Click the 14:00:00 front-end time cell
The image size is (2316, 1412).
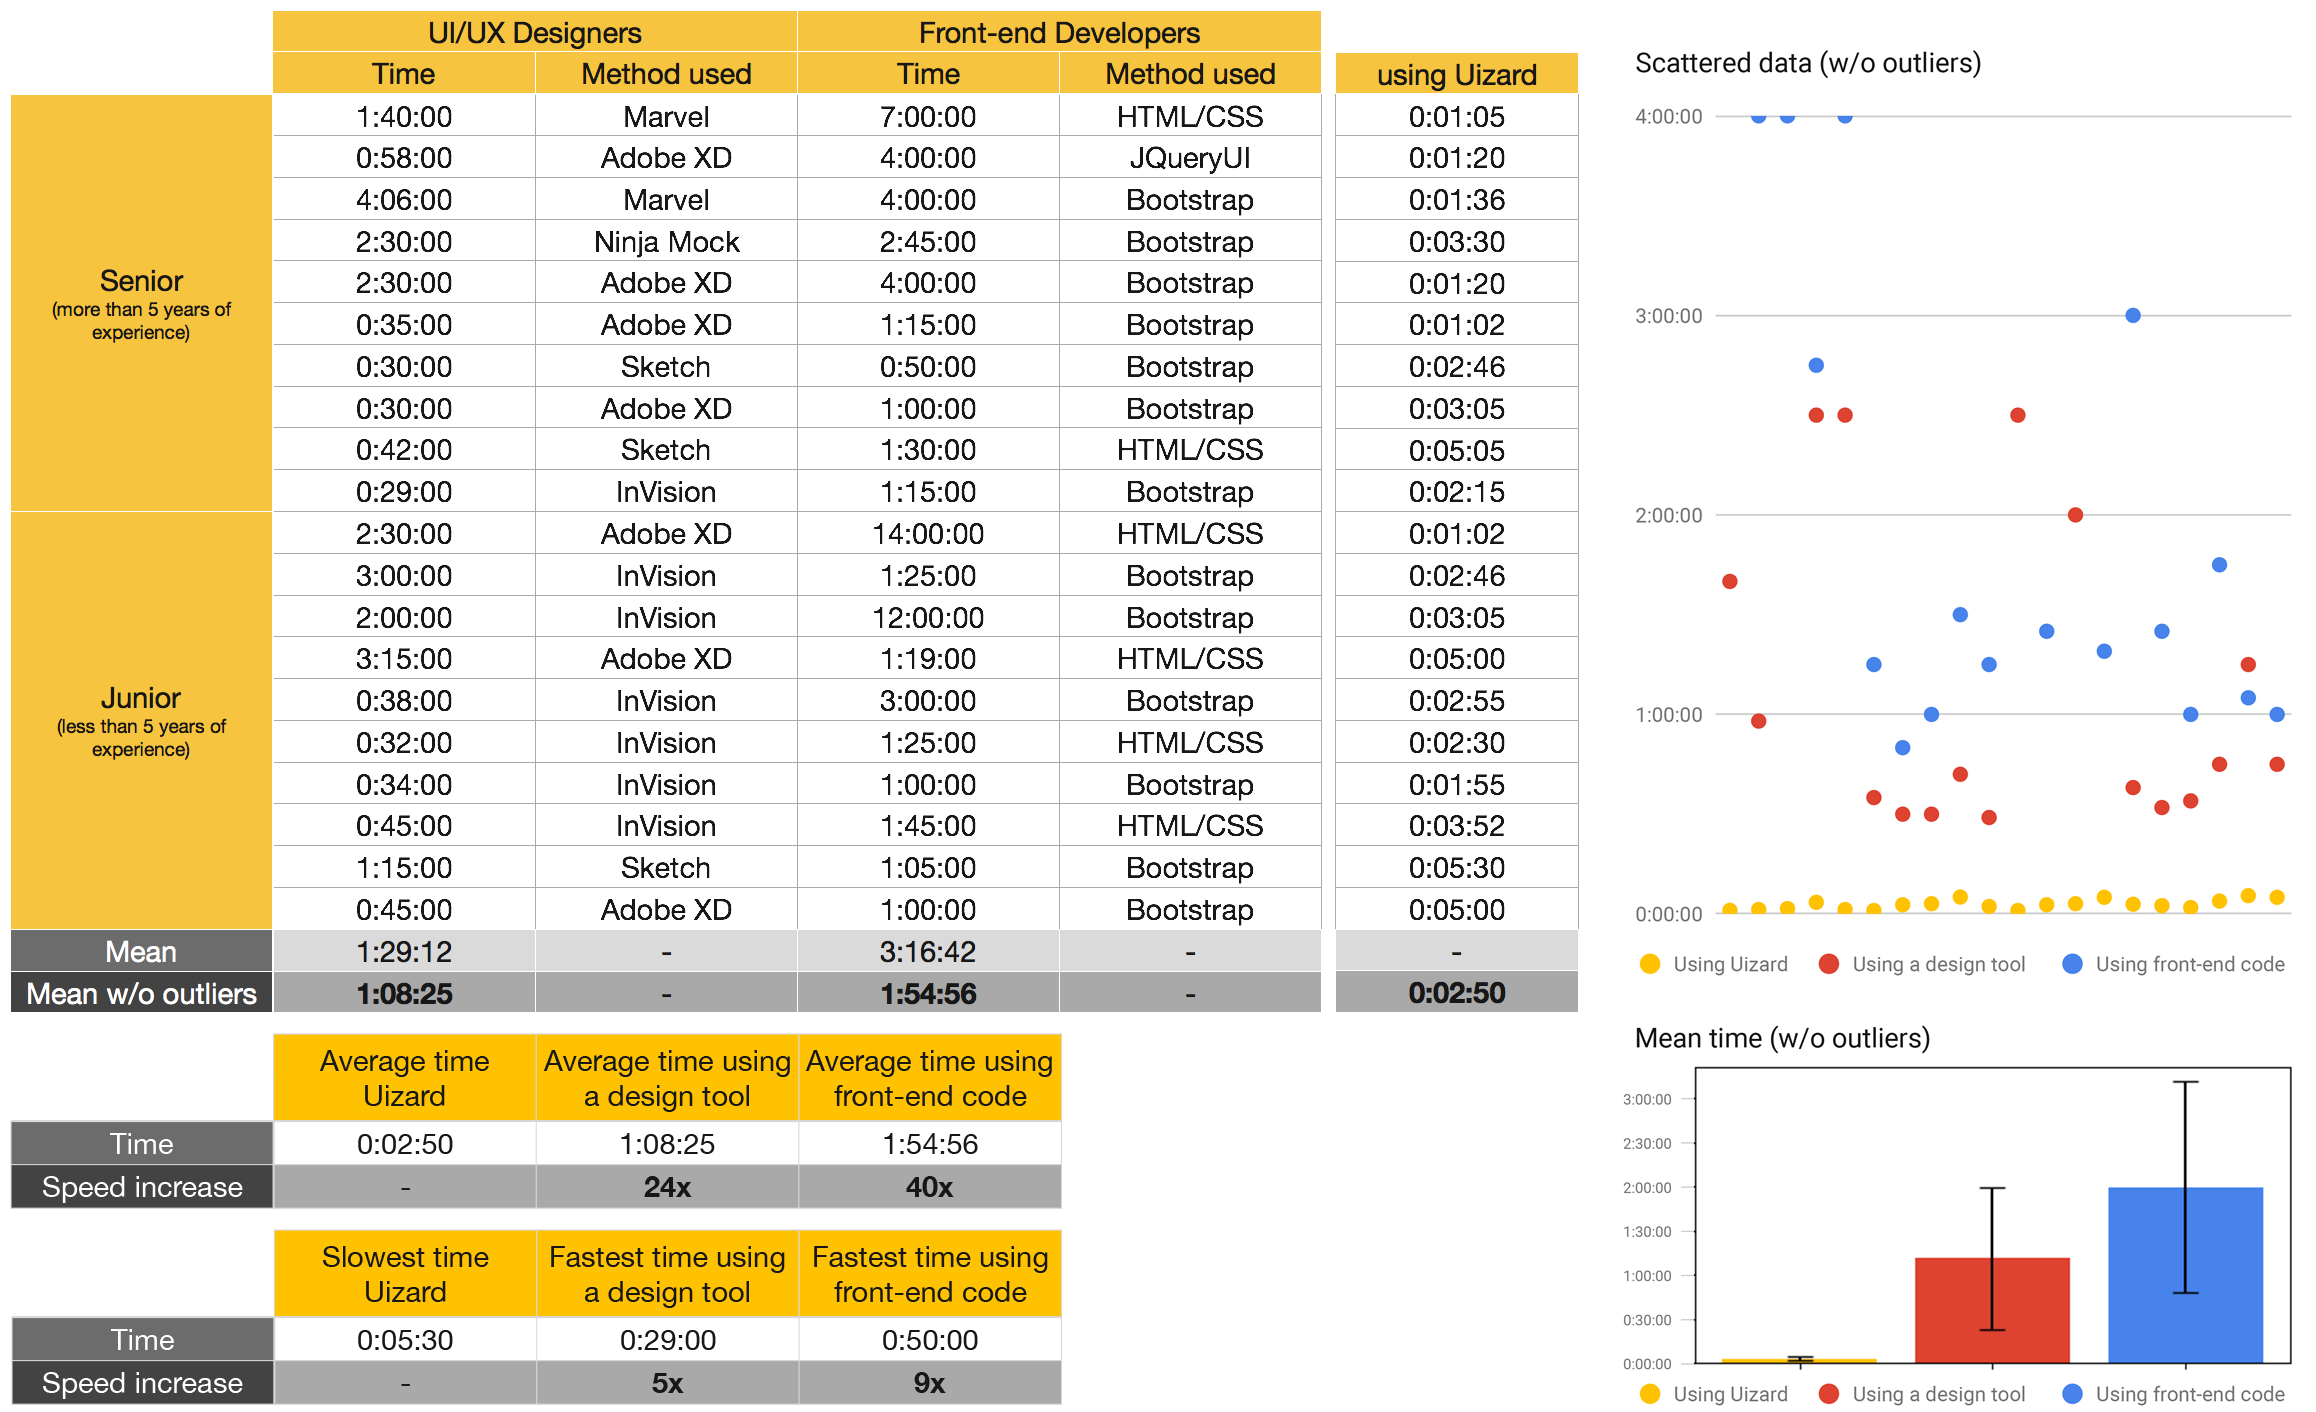(928, 534)
